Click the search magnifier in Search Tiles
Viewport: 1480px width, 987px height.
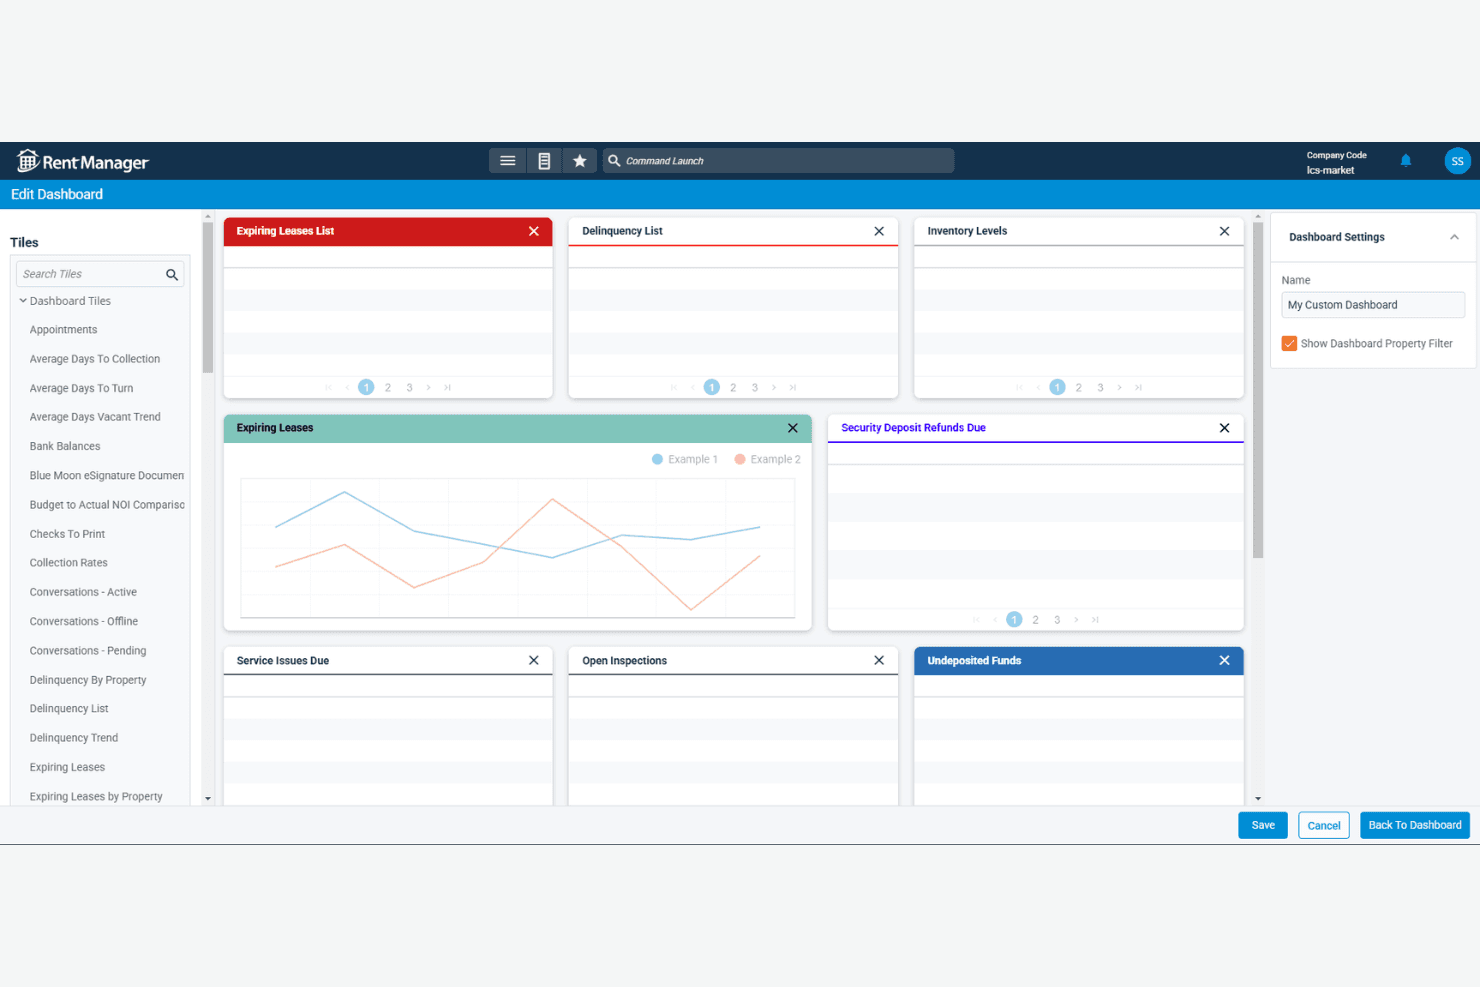click(x=172, y=274)
